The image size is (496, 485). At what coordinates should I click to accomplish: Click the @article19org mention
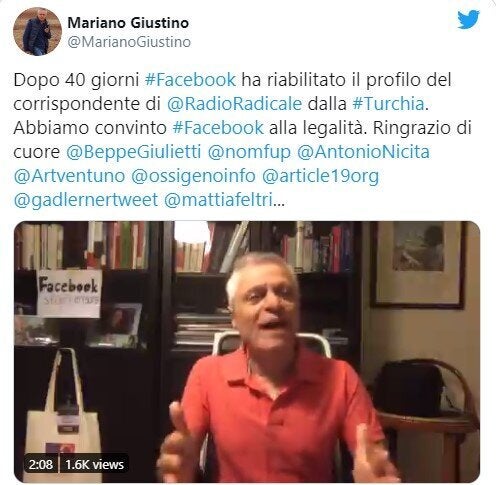[x=320, y=177]
